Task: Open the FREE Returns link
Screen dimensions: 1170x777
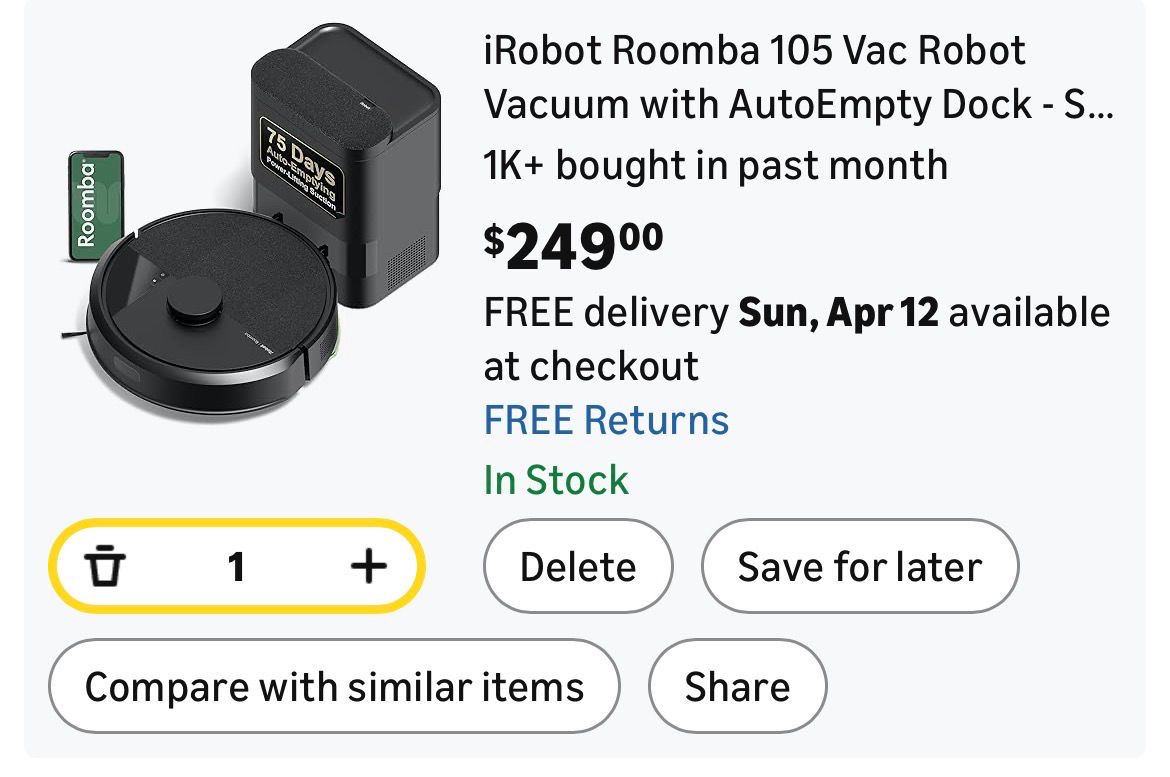Action: (x=606, y=420)
